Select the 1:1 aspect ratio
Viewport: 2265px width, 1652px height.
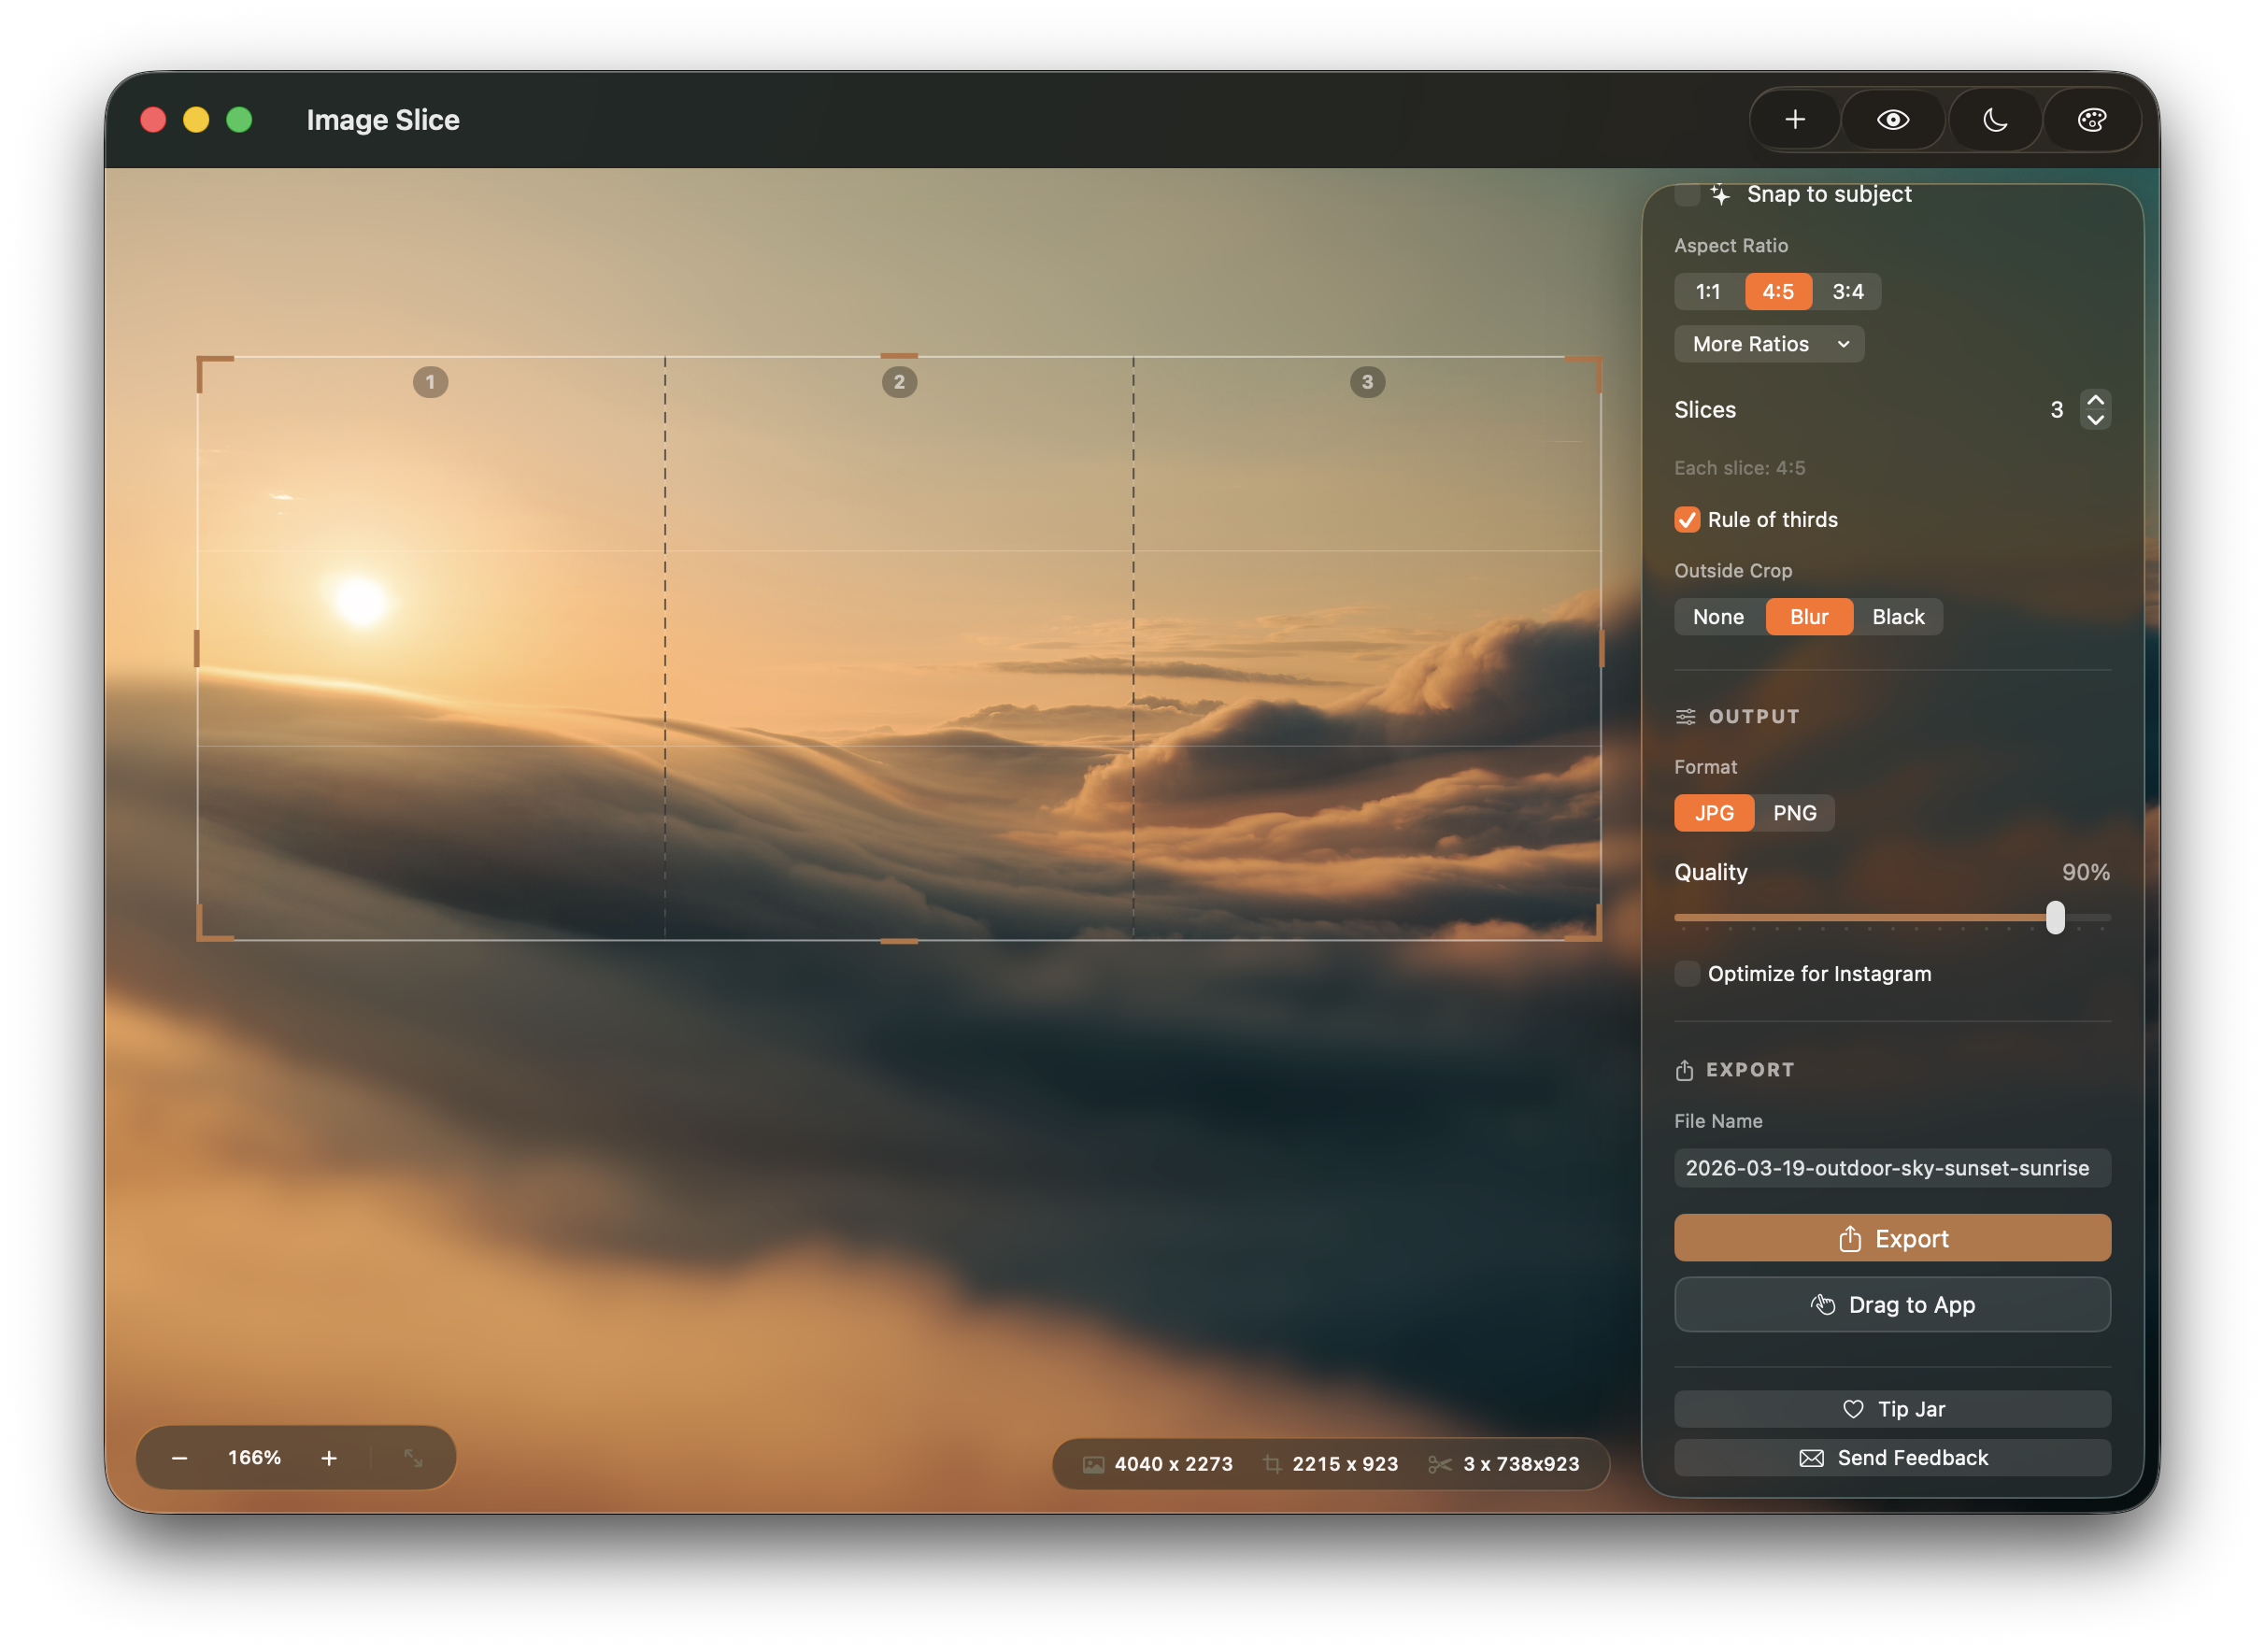tap(1708, 292)
